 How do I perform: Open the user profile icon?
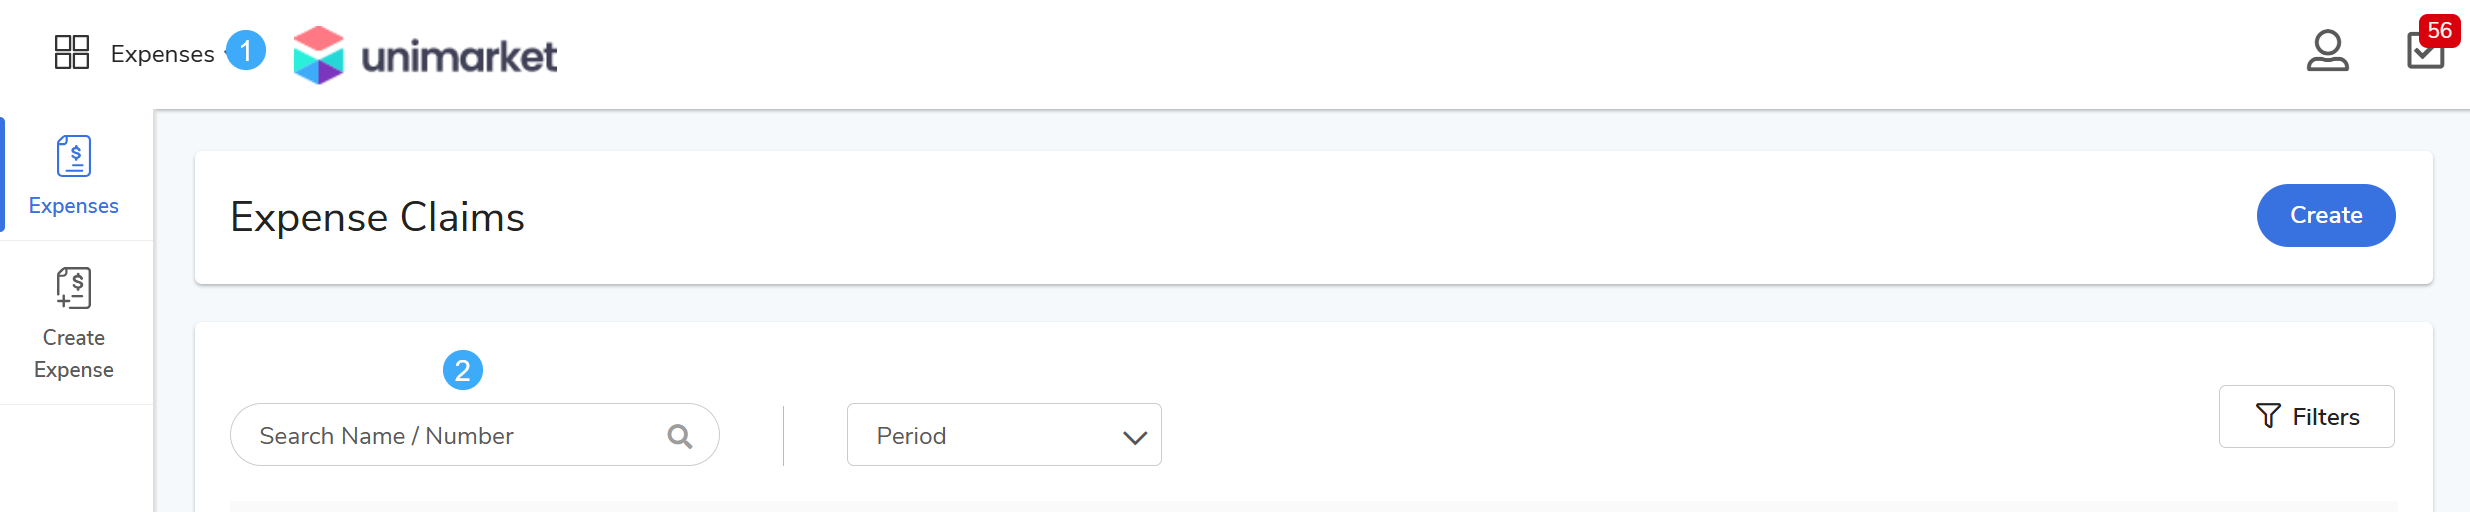2327,51
